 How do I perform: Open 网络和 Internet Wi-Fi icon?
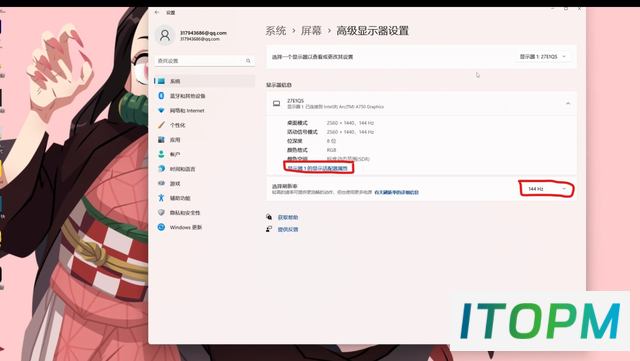tap(161, 110)
